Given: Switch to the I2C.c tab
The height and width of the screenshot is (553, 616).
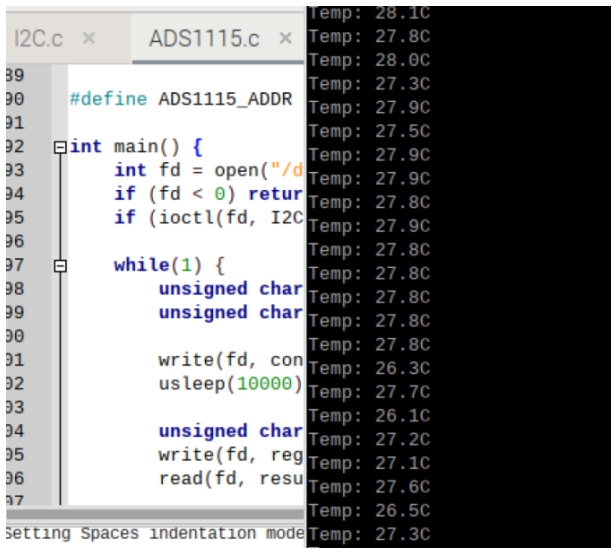Looking at the screenshot, I should point(38,38).
